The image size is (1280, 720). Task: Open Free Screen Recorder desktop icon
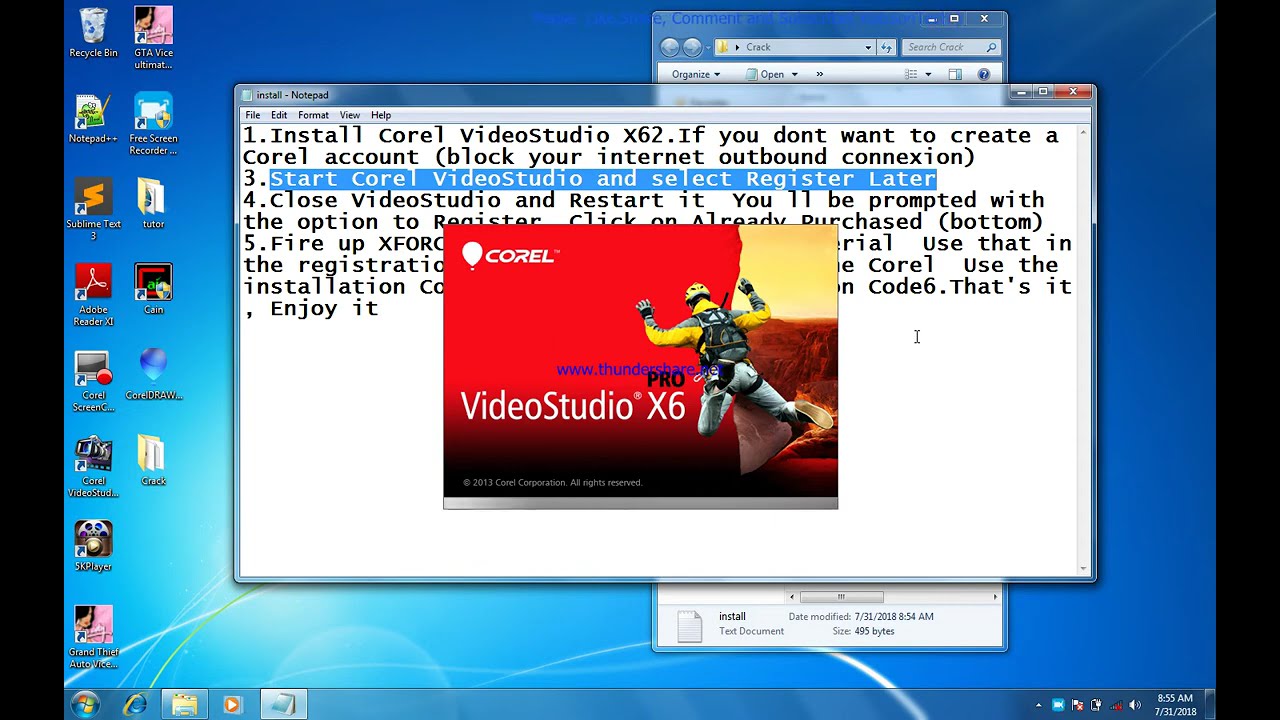(x=153, y=124)
